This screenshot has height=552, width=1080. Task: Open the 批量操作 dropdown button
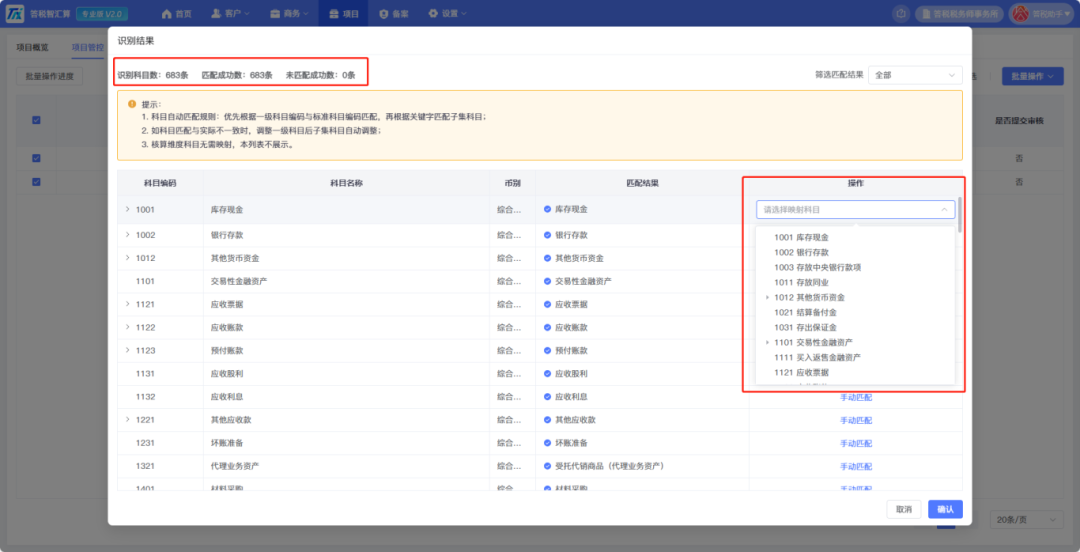click(x=1032, y=76)
